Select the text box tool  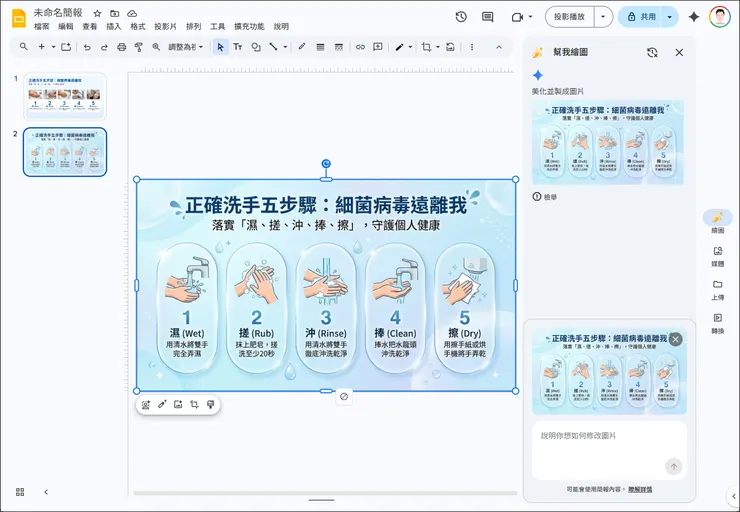[238, 47]
